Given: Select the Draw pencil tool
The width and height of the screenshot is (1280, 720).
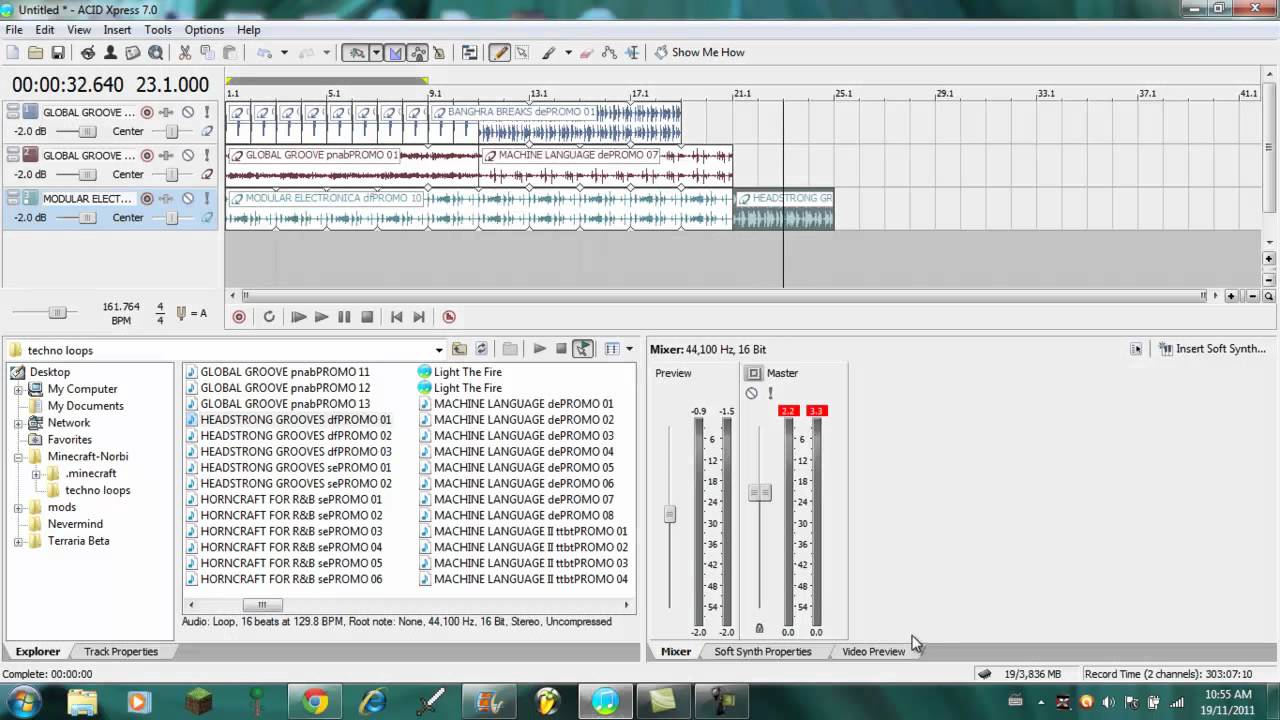Looking at the screenshot, I should pos(500,52).
